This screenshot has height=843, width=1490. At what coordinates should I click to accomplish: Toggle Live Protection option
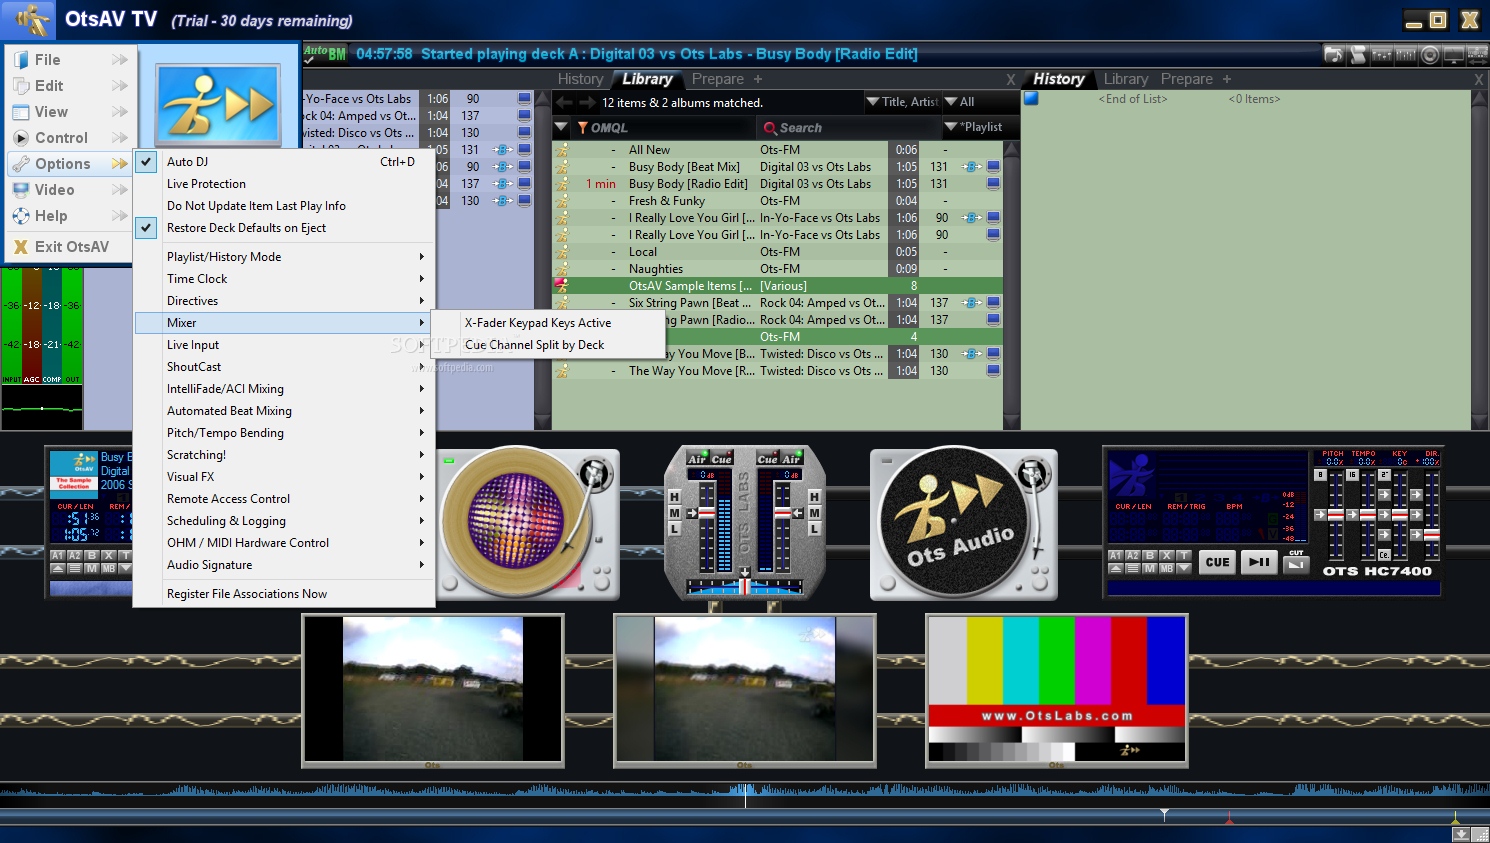[x=284, y=184]
